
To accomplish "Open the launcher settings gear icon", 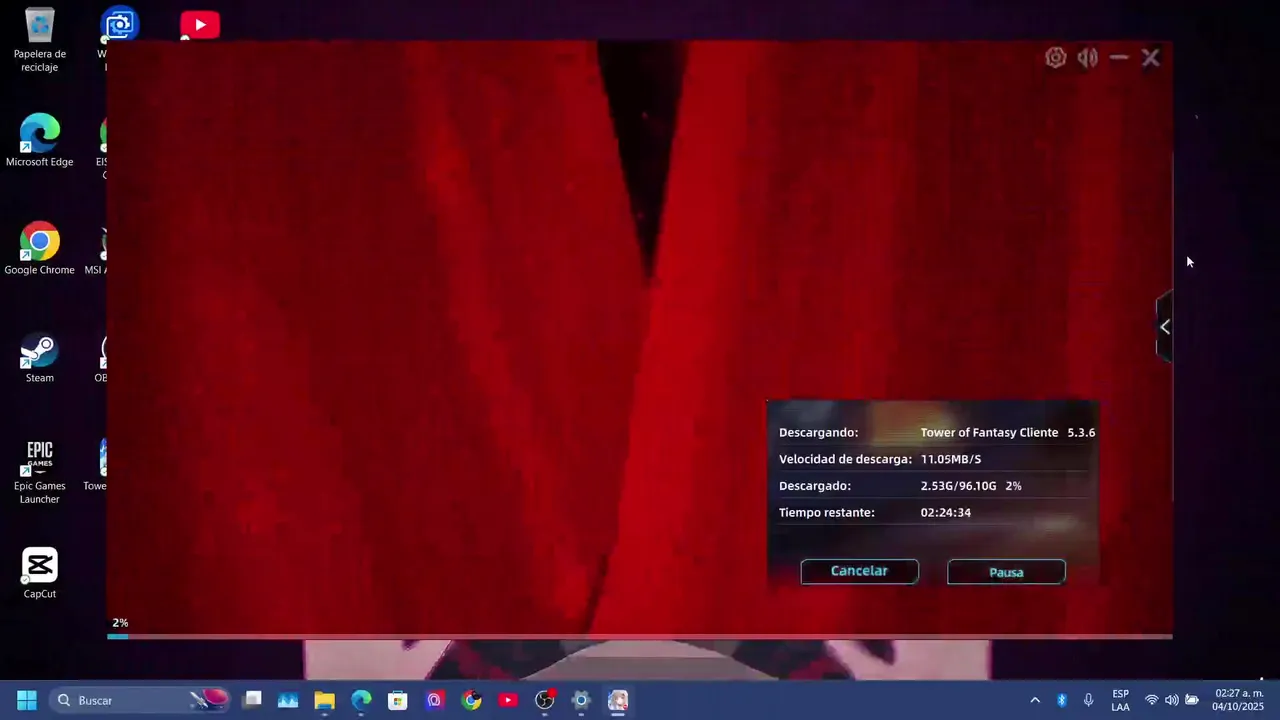I will click(x=1055, y=58).
